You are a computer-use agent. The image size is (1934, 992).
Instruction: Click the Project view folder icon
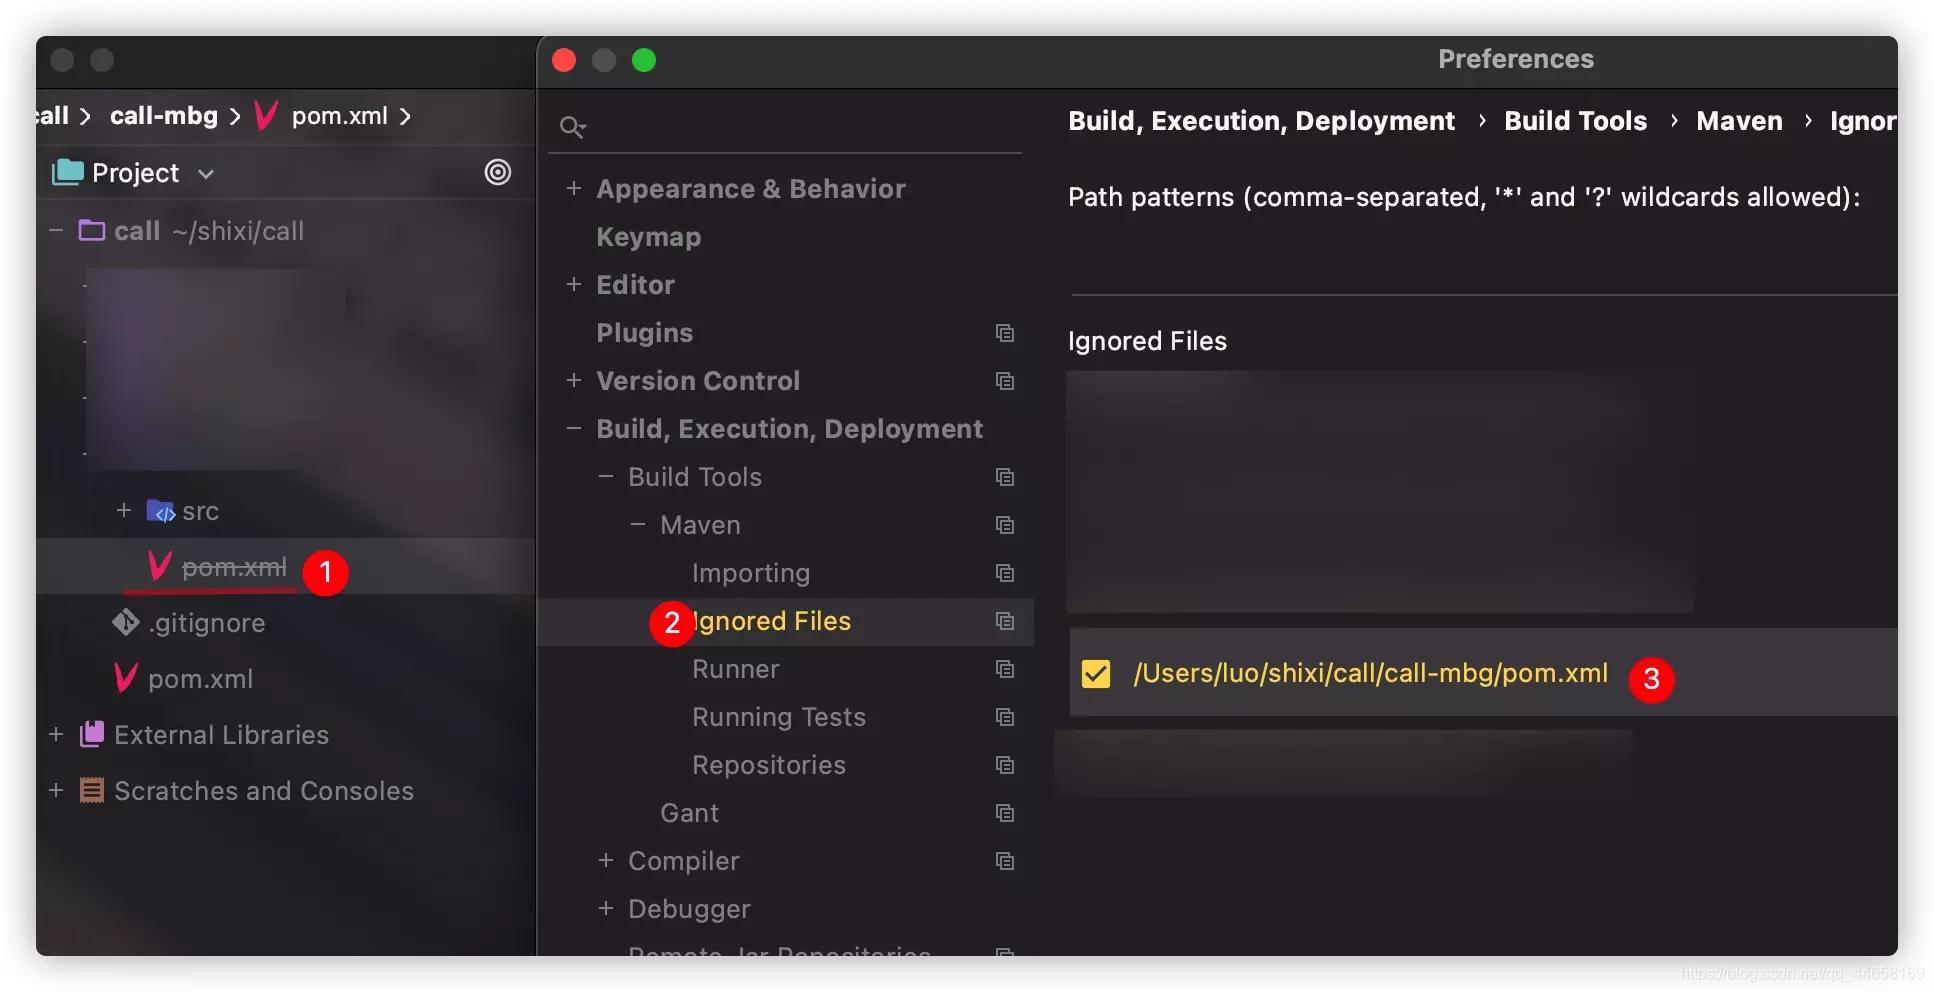(68, 172)
